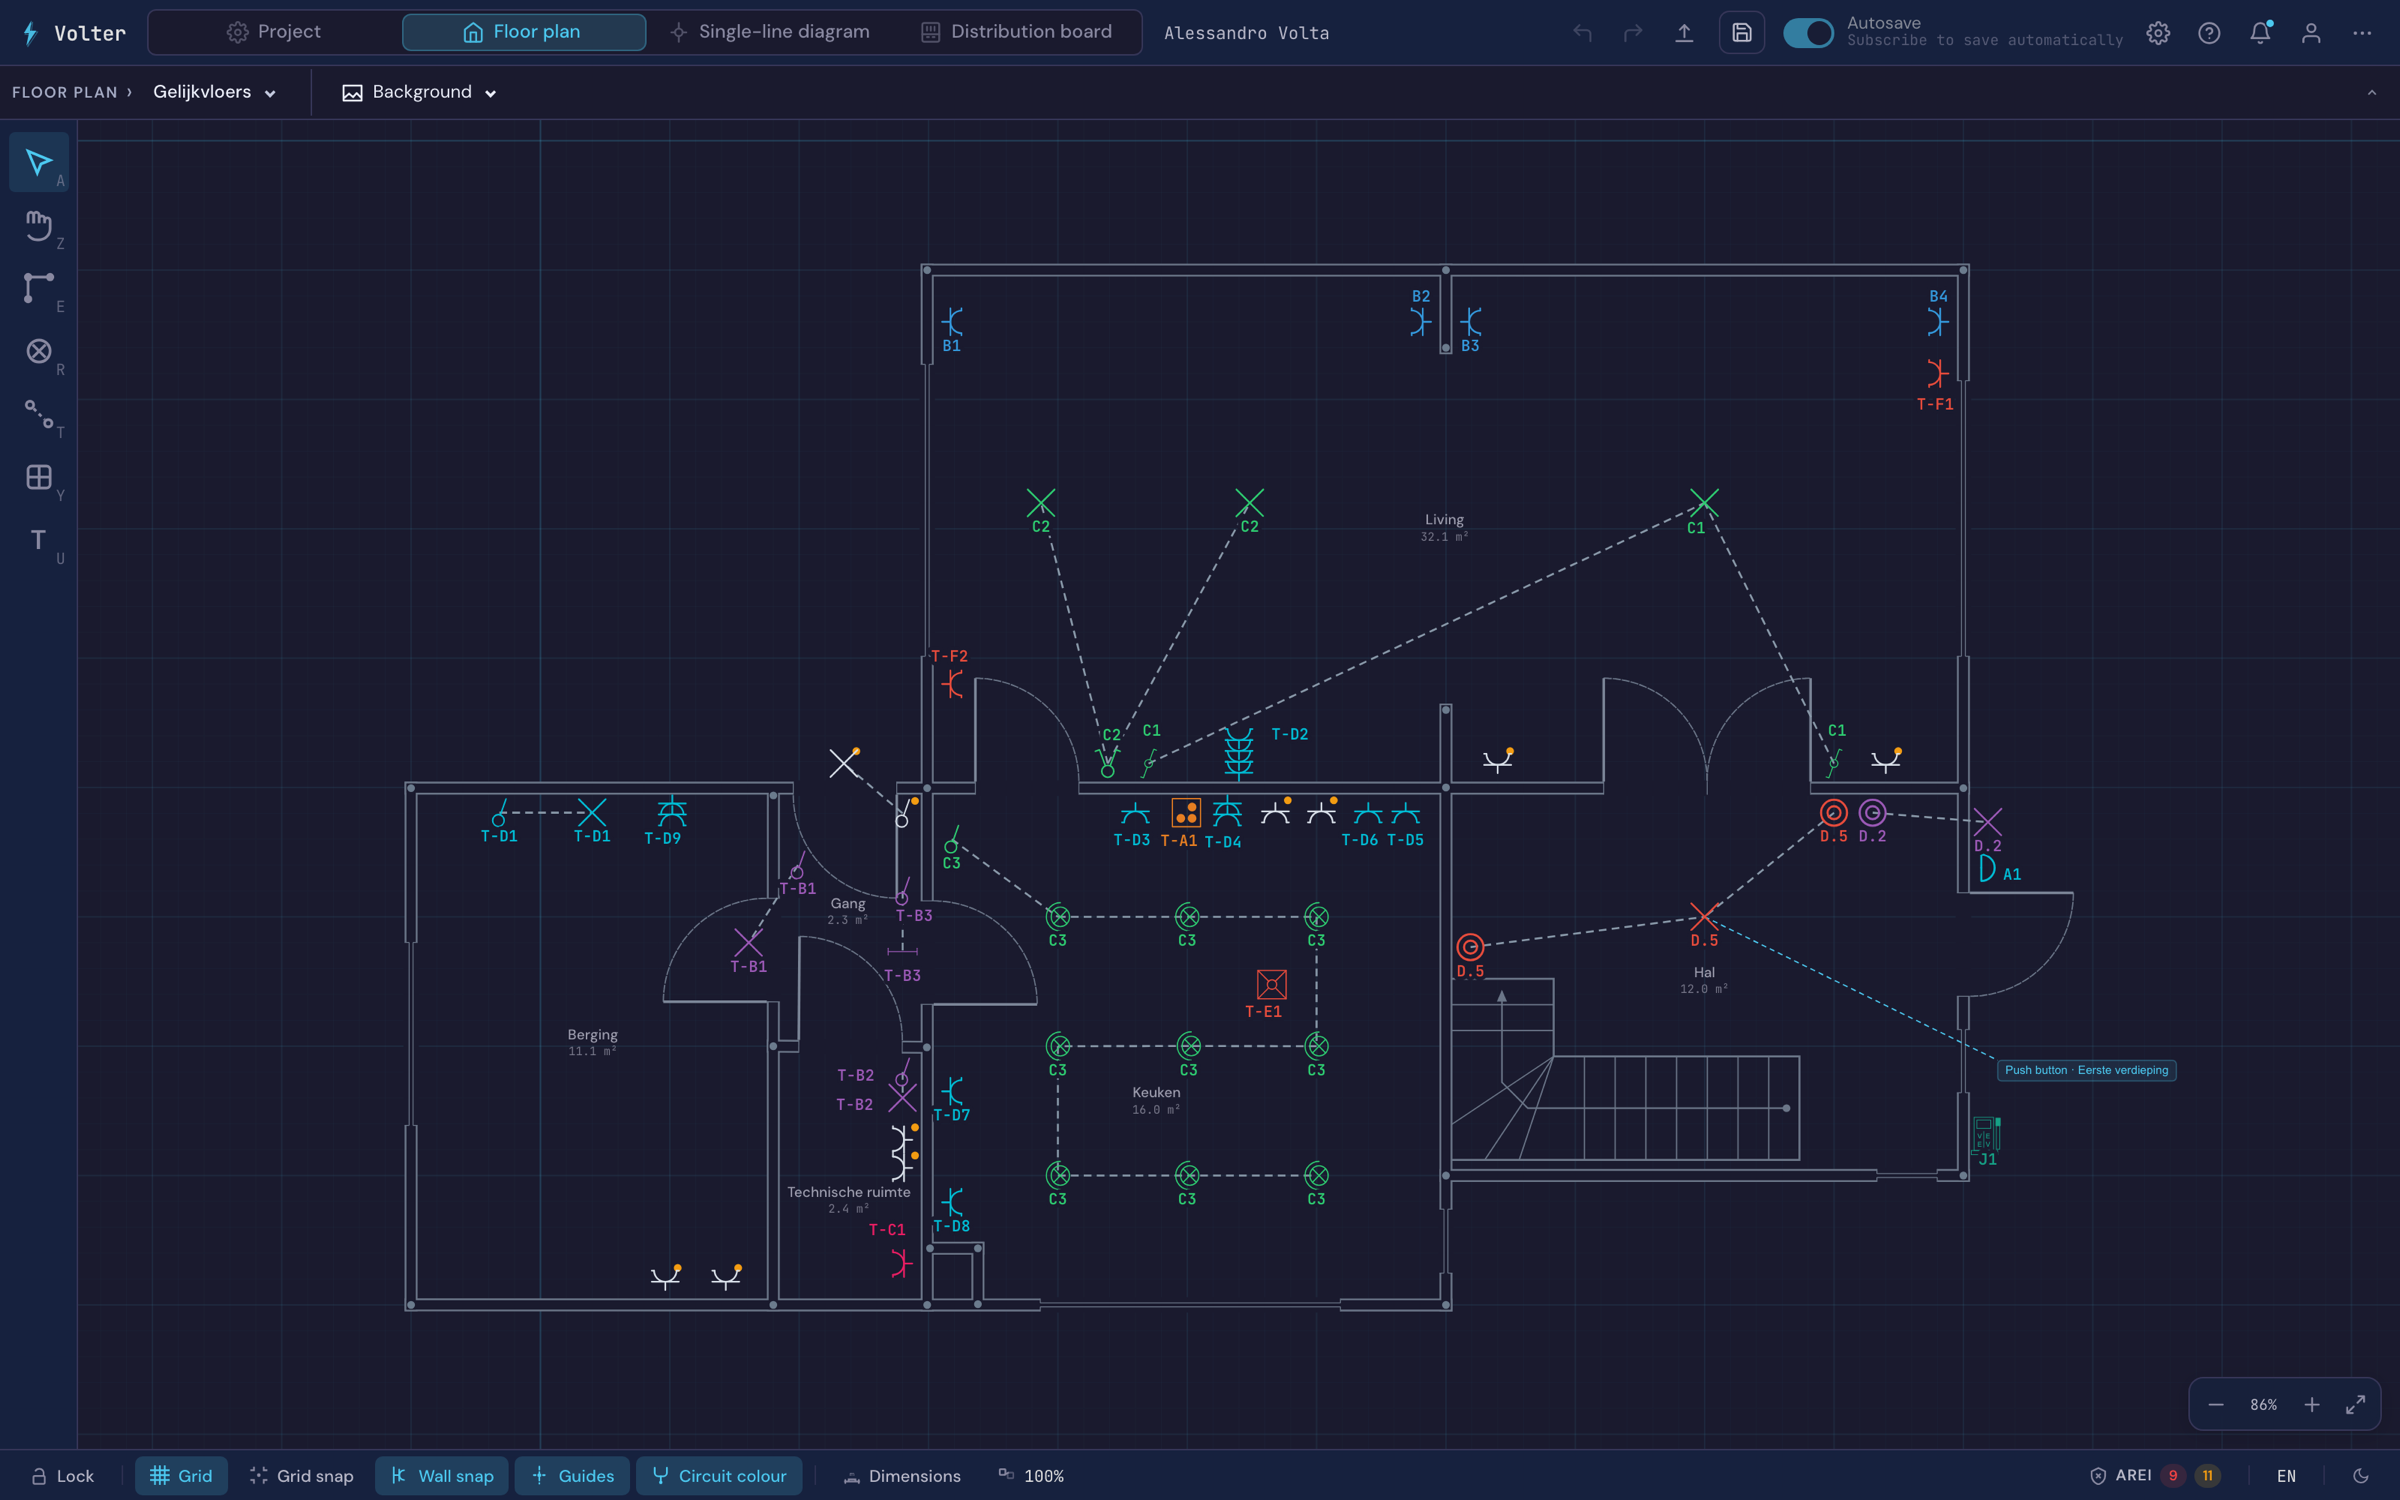Toggle Dimensions display
Viewport: 2400px width, 1500px height.
click(x=902, y=1476)
